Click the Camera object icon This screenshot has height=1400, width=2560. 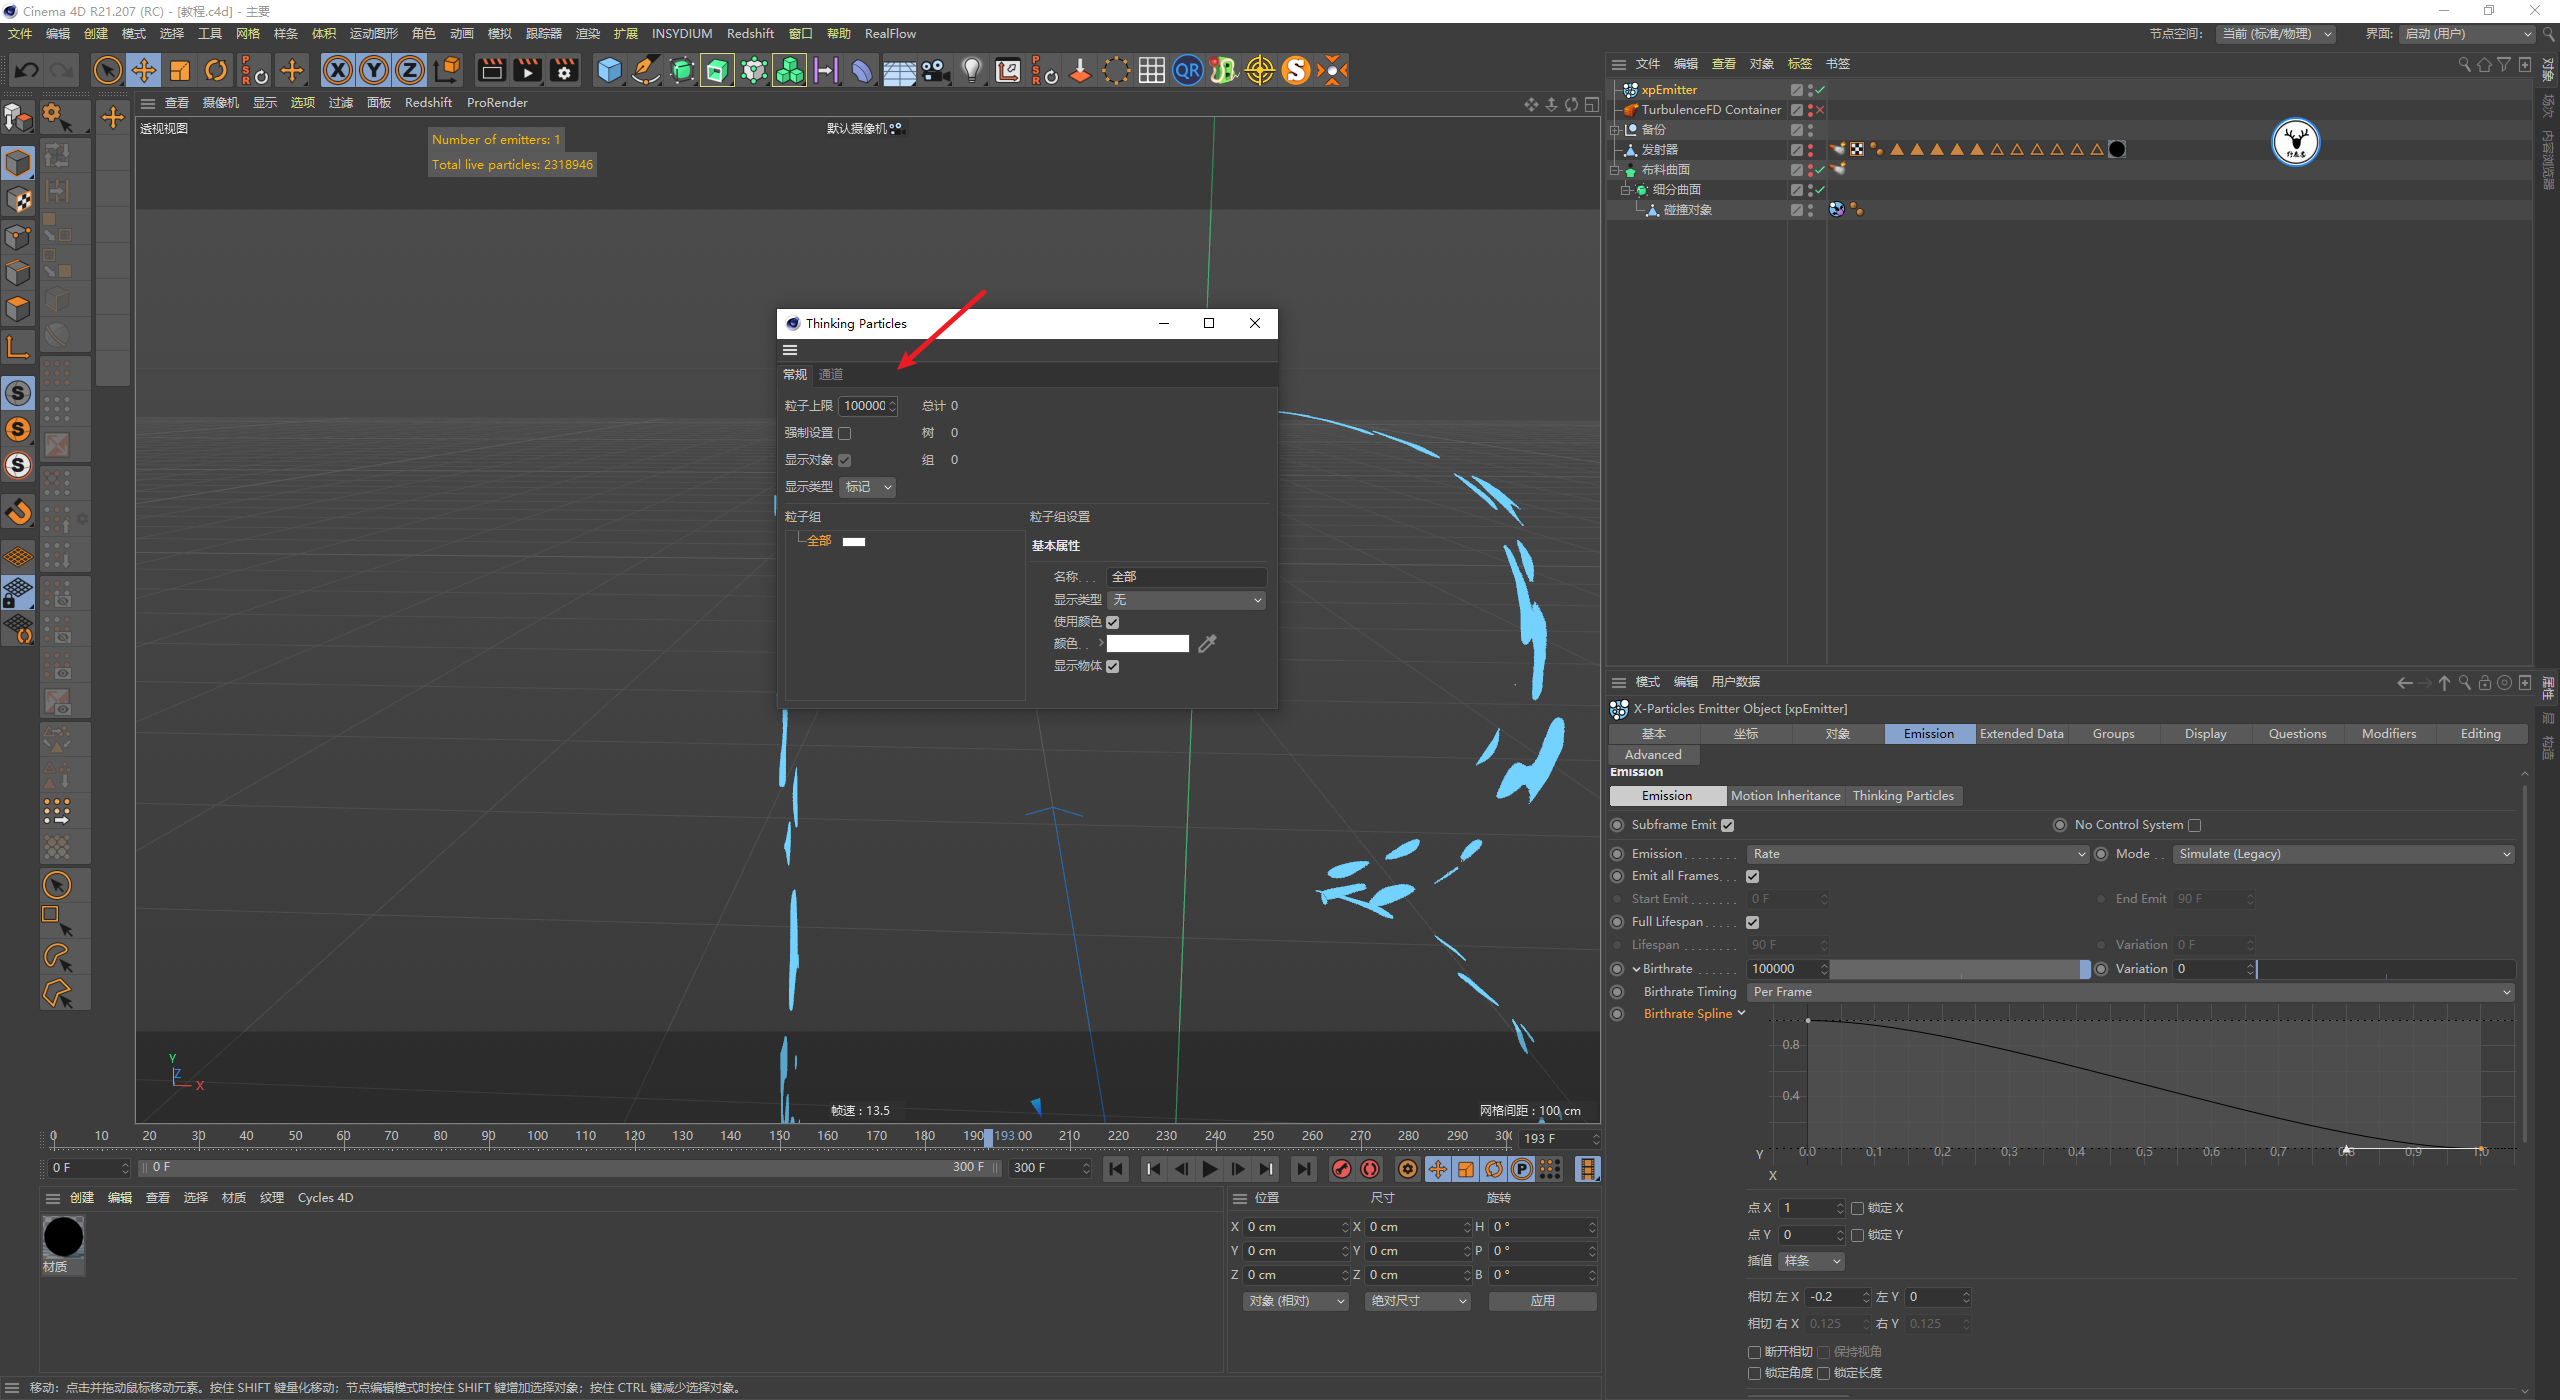pos(935,70)
